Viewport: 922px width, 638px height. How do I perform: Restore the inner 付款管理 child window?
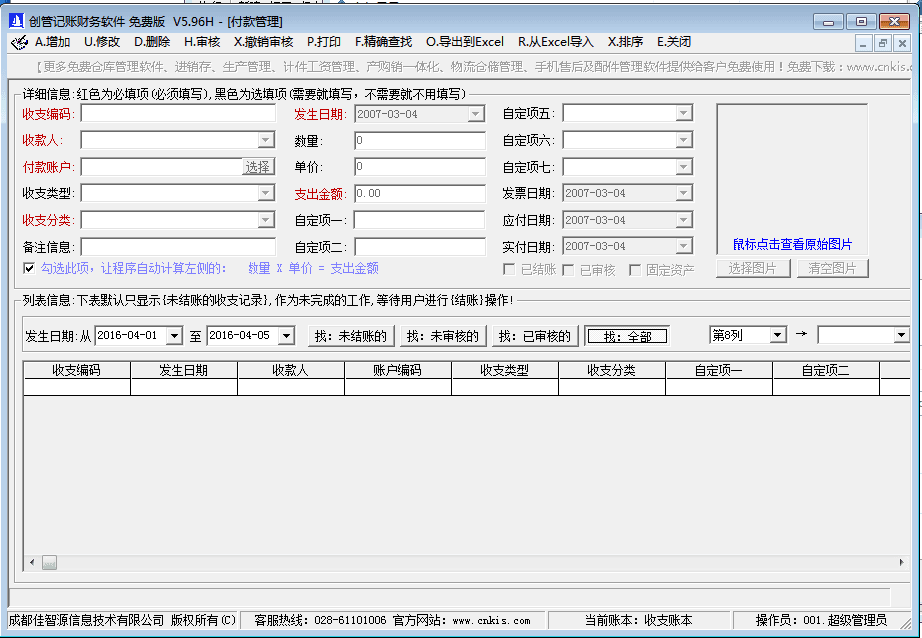click(x=883, y=43)
